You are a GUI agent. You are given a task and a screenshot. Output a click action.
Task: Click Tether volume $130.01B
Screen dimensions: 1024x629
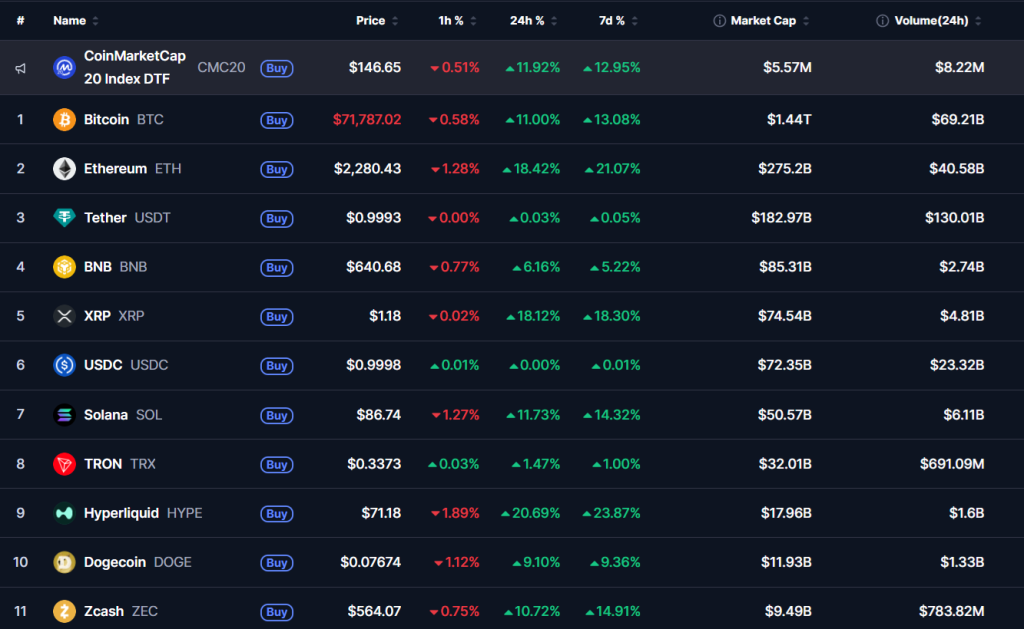(x=954, y=218)
